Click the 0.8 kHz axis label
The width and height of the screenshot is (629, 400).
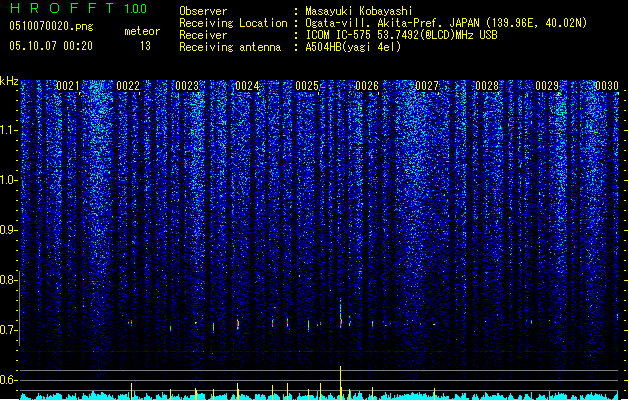pyautogui.click(x=8, y=280)
